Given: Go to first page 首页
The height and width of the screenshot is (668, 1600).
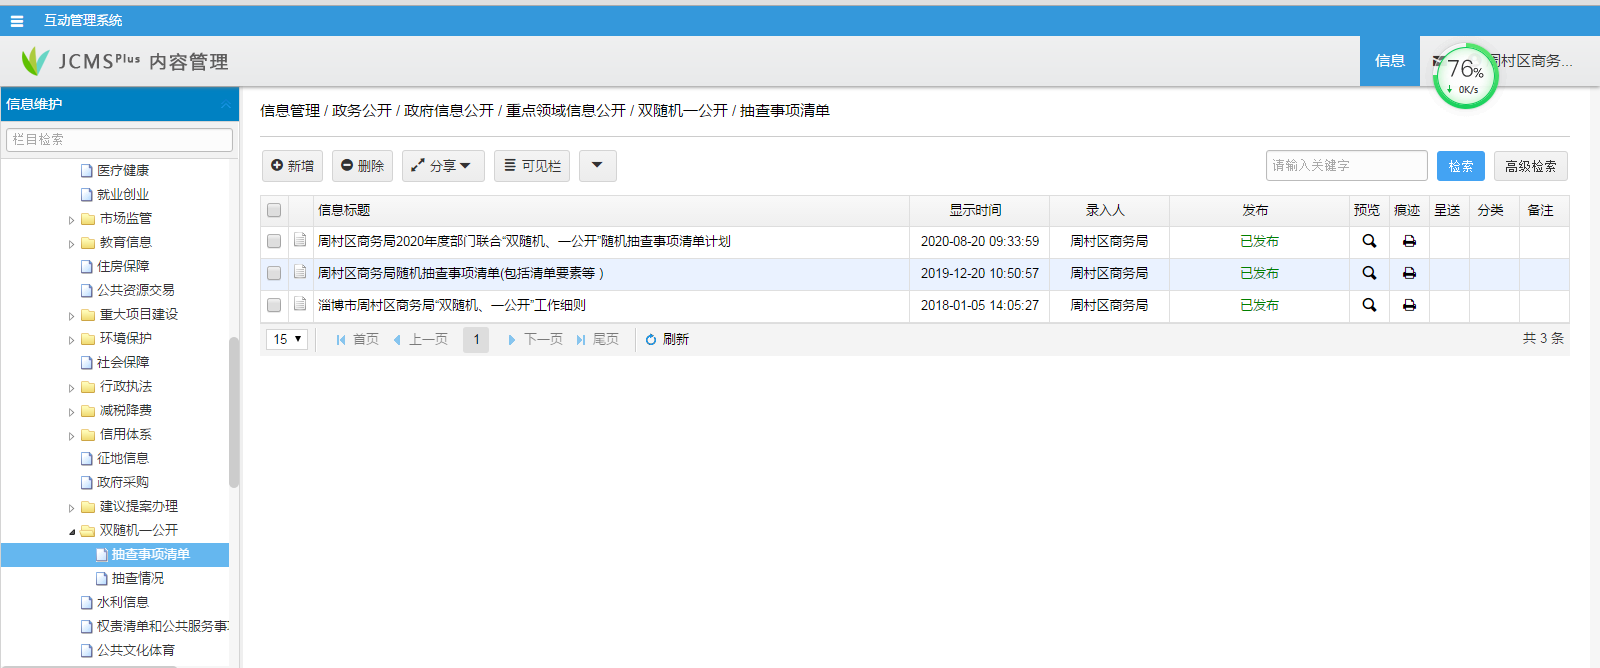Looking at the screenshot, I should tap(357, 340).
